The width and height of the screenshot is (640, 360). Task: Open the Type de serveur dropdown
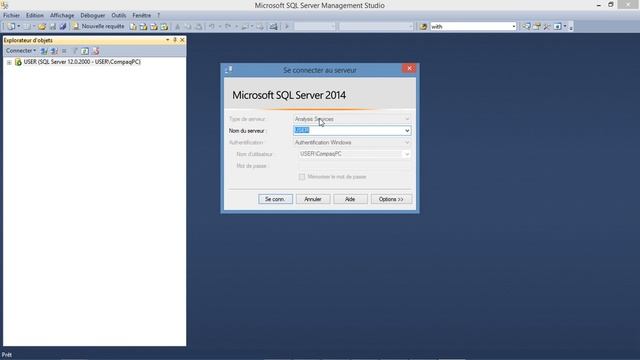click(407, 119)
